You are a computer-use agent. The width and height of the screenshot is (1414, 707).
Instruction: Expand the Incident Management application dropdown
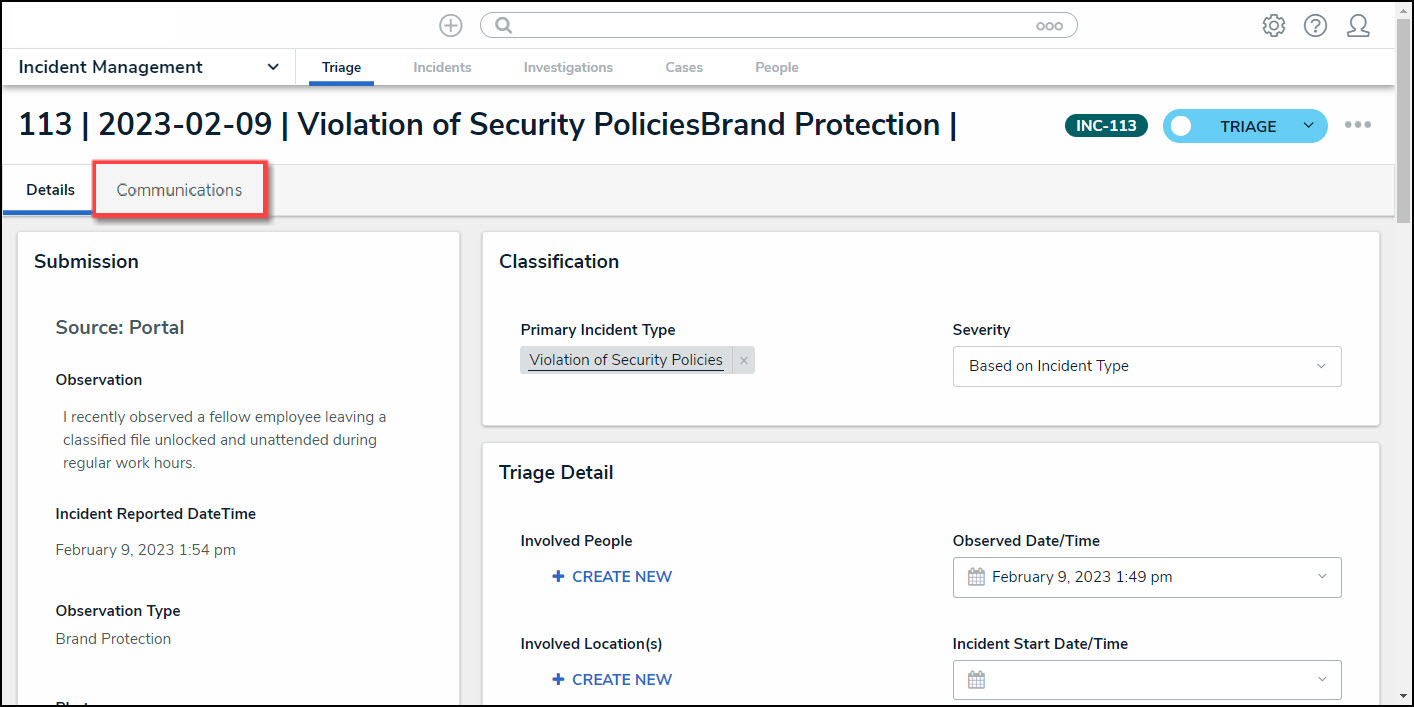(x=273, y=67)
